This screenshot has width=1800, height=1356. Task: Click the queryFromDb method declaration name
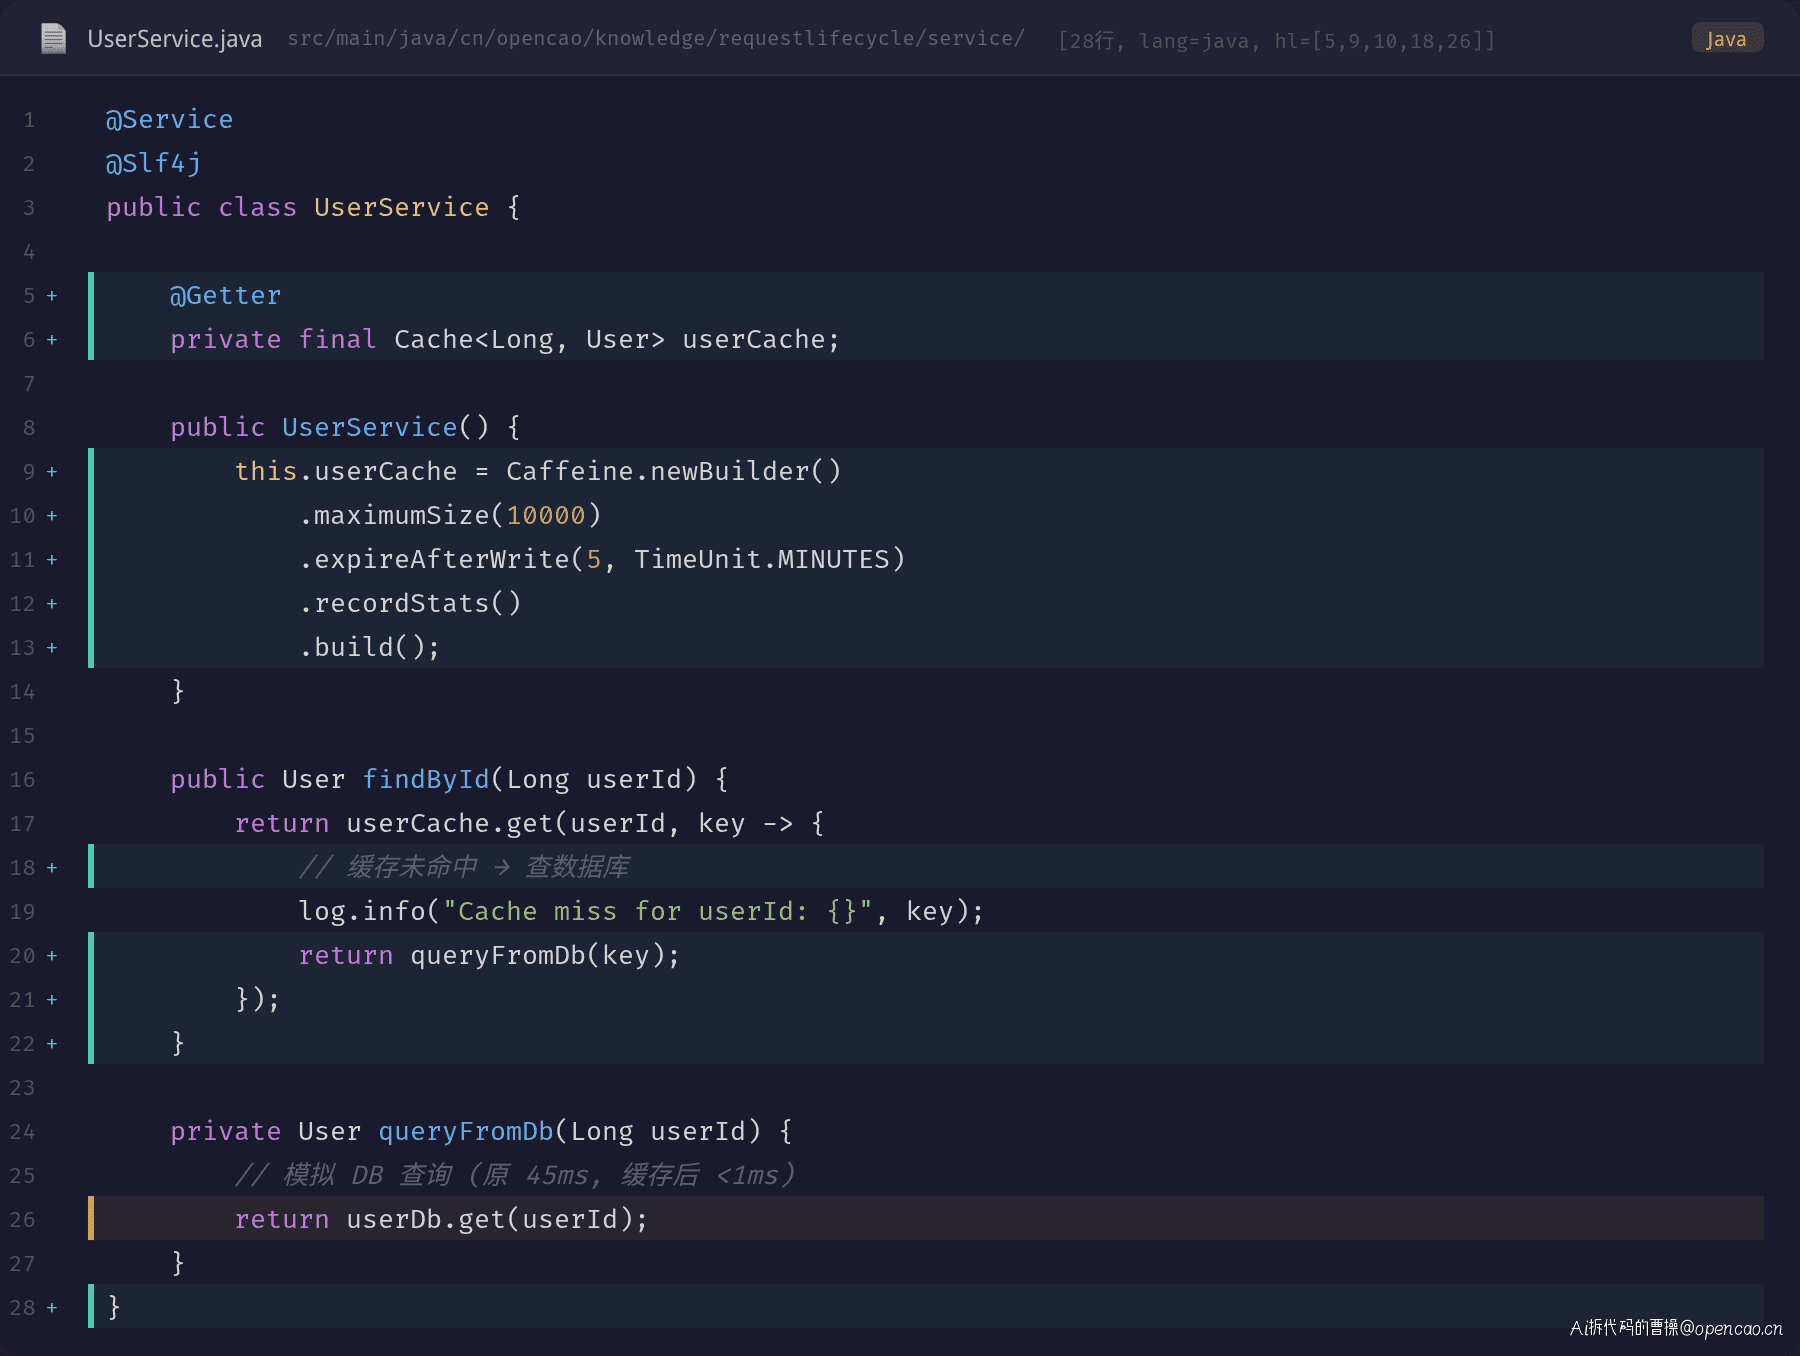(466, 1132)
